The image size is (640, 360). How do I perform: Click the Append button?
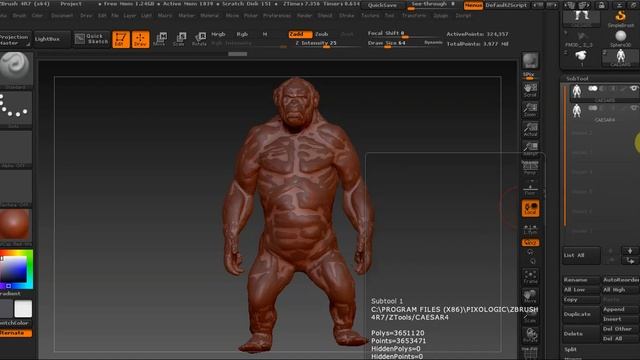(620, 309)
